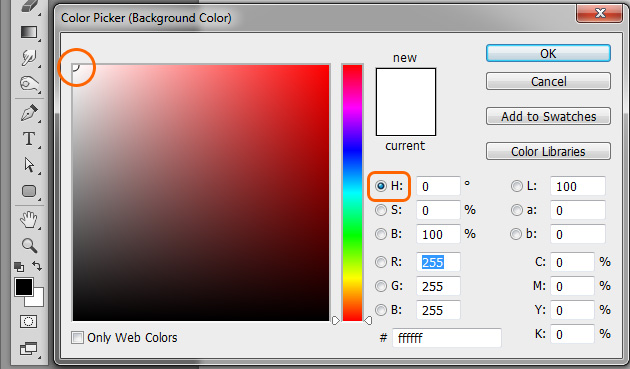Screen dimensions: 630x369
Task: Click the hex code field ffffff
Action: (447, 338)
